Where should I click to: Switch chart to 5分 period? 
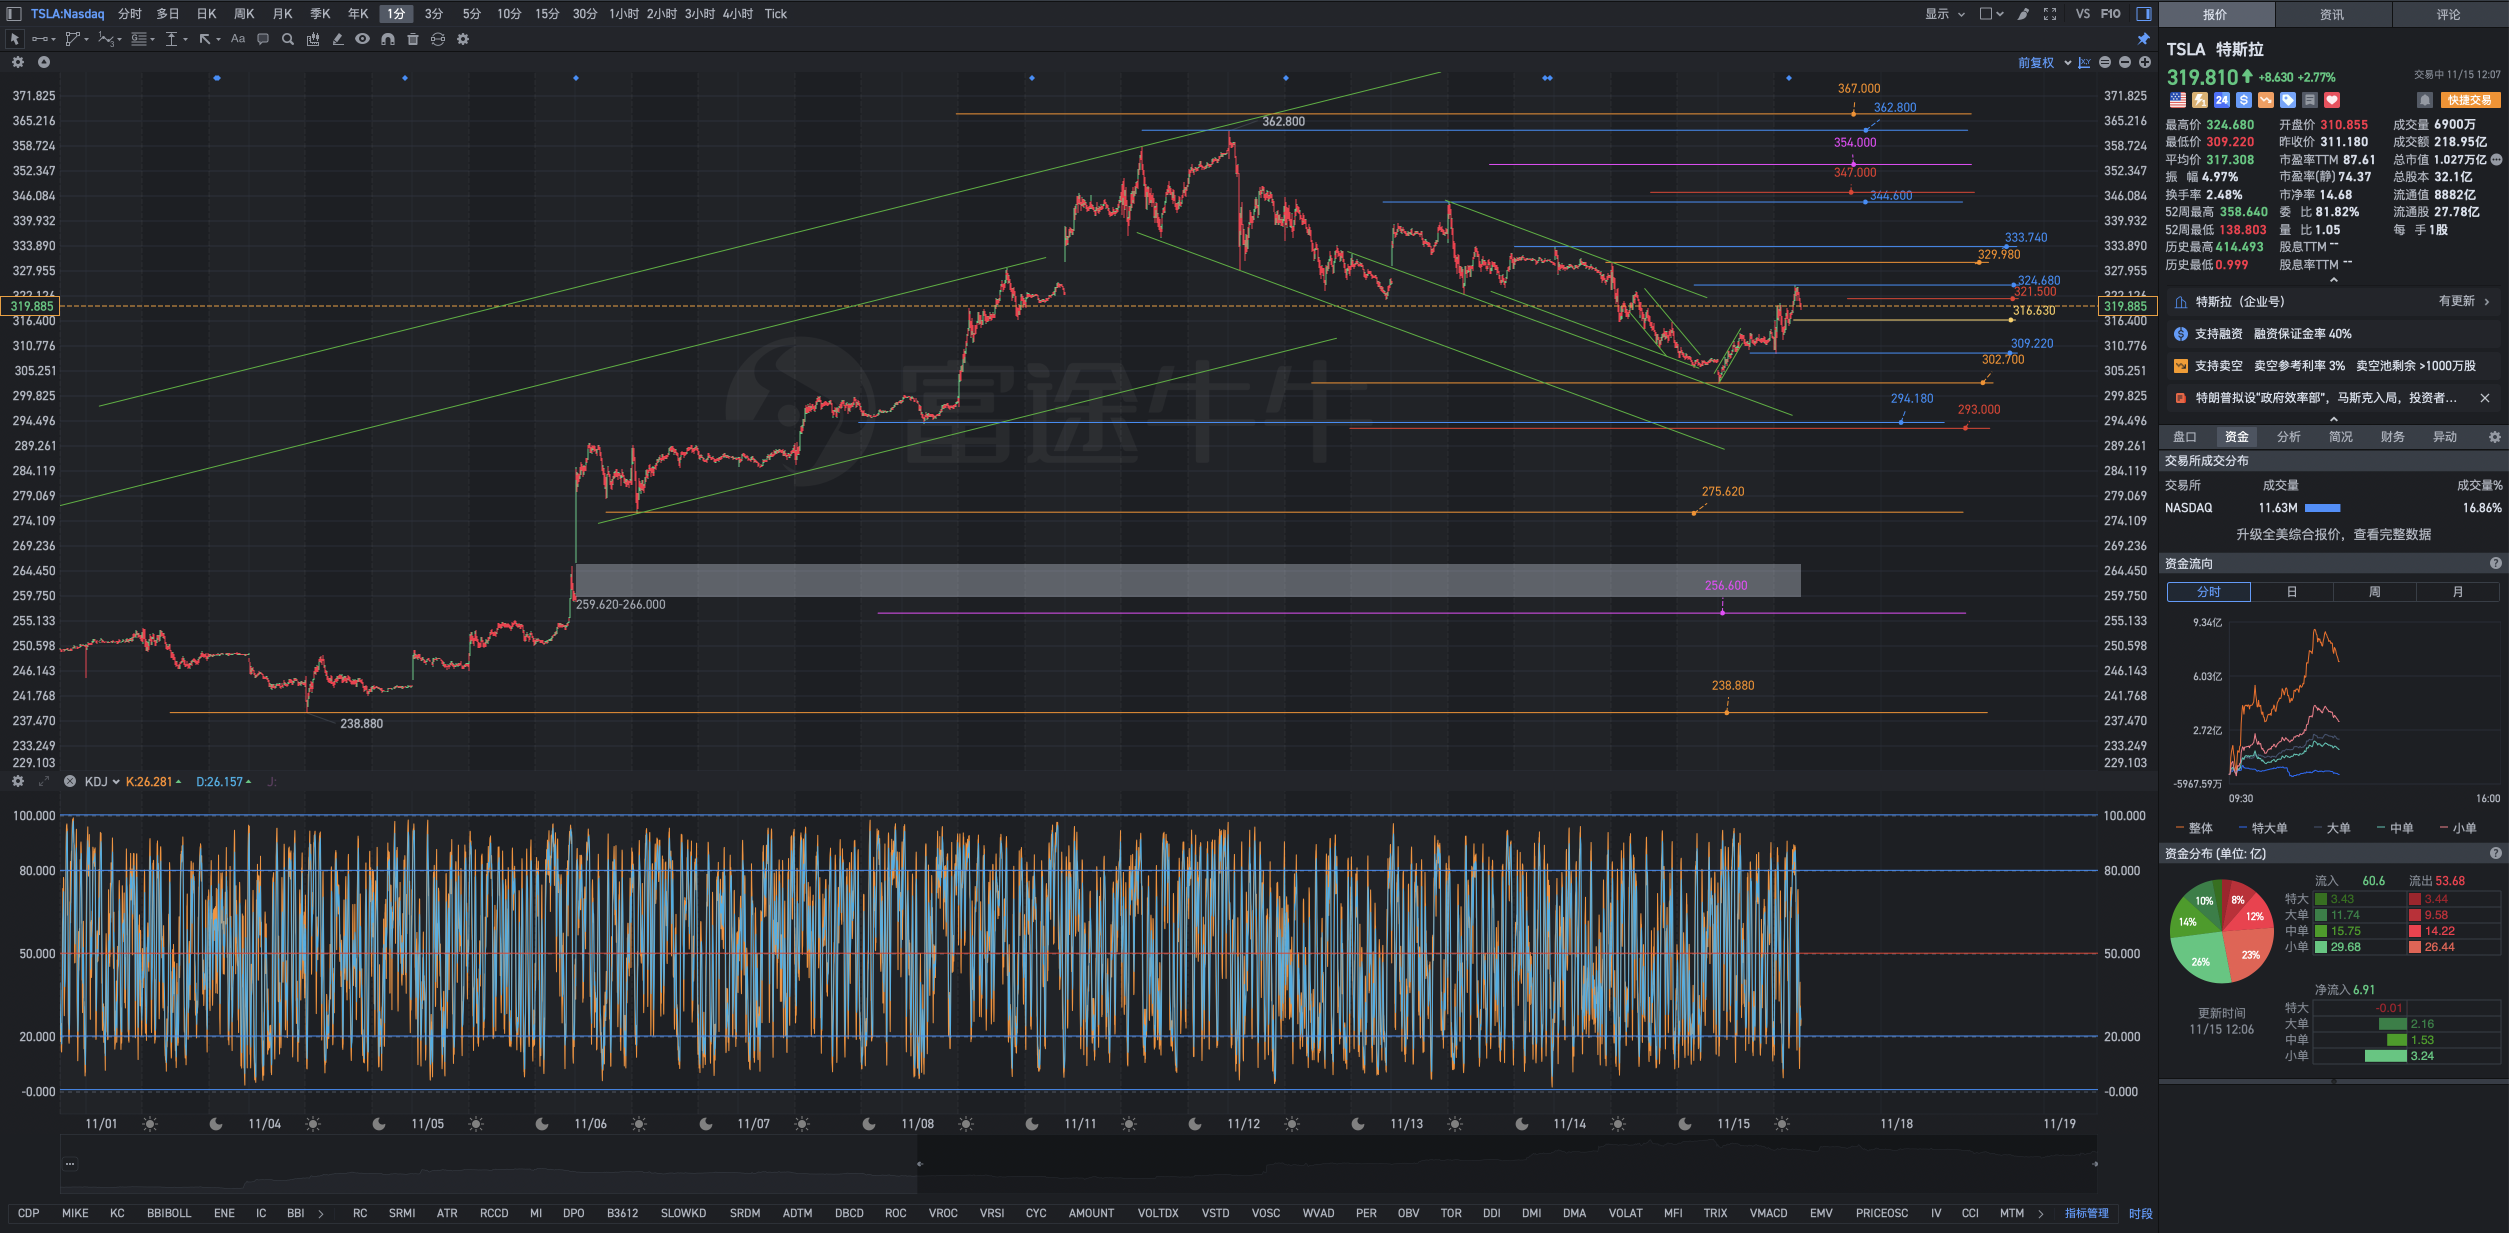point(472,14)
